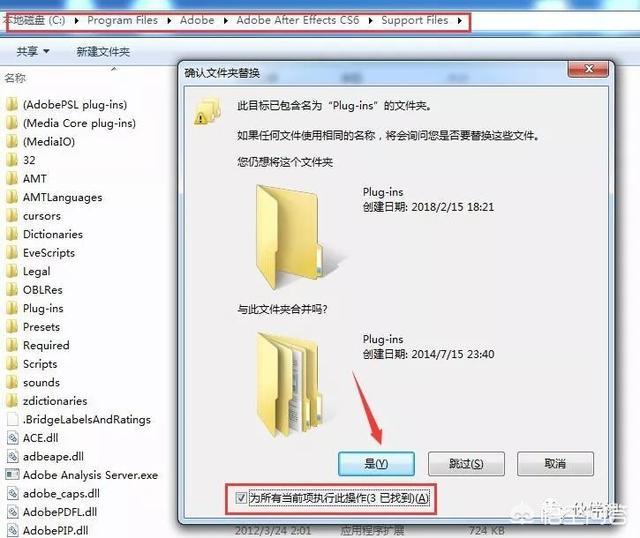Select the EveScripts folder icon
Screen dimensions: 640x538
12,253
